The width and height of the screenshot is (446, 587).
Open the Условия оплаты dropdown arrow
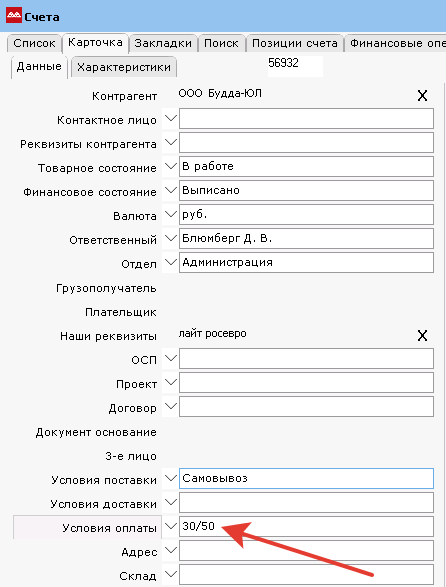click(171, 526)
